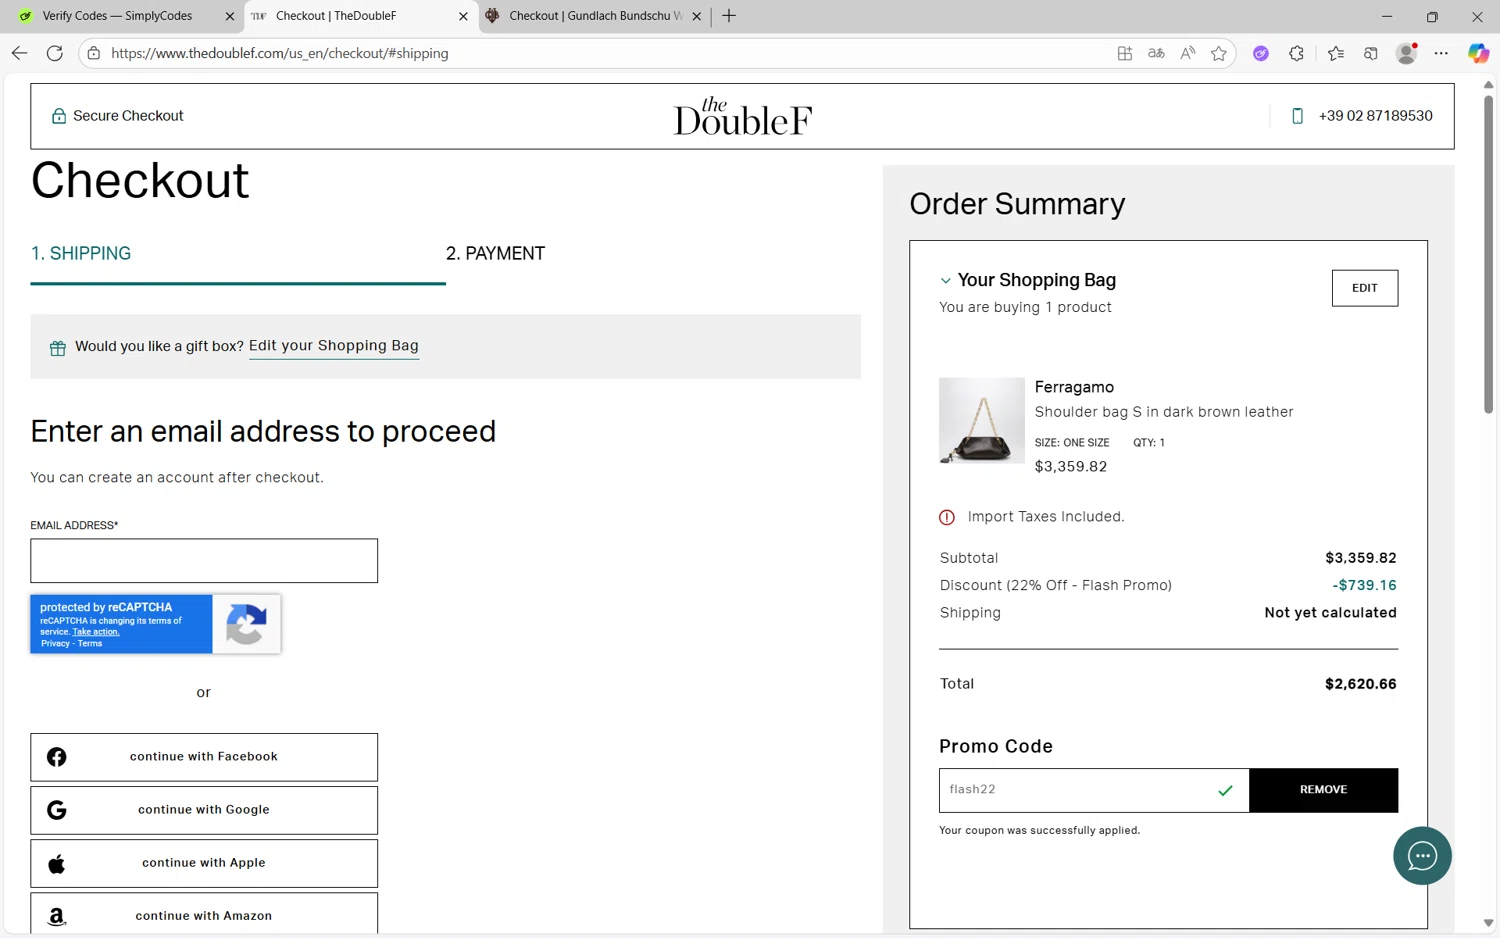
Task: Click the browser address bar URL
Action: point(280,53)
